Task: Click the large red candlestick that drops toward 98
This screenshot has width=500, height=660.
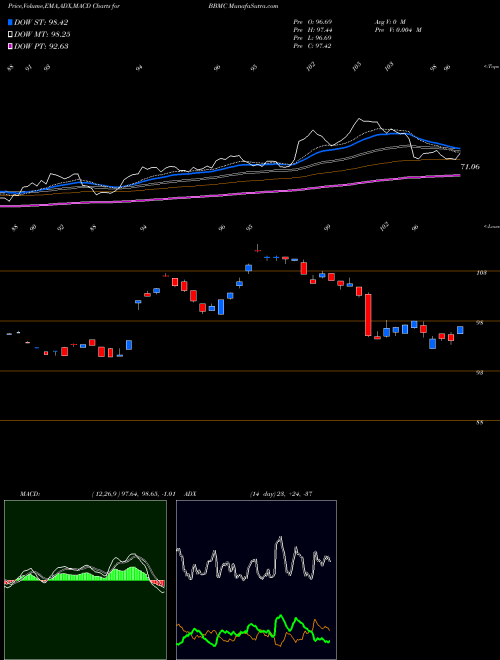Action: (368, 314)
